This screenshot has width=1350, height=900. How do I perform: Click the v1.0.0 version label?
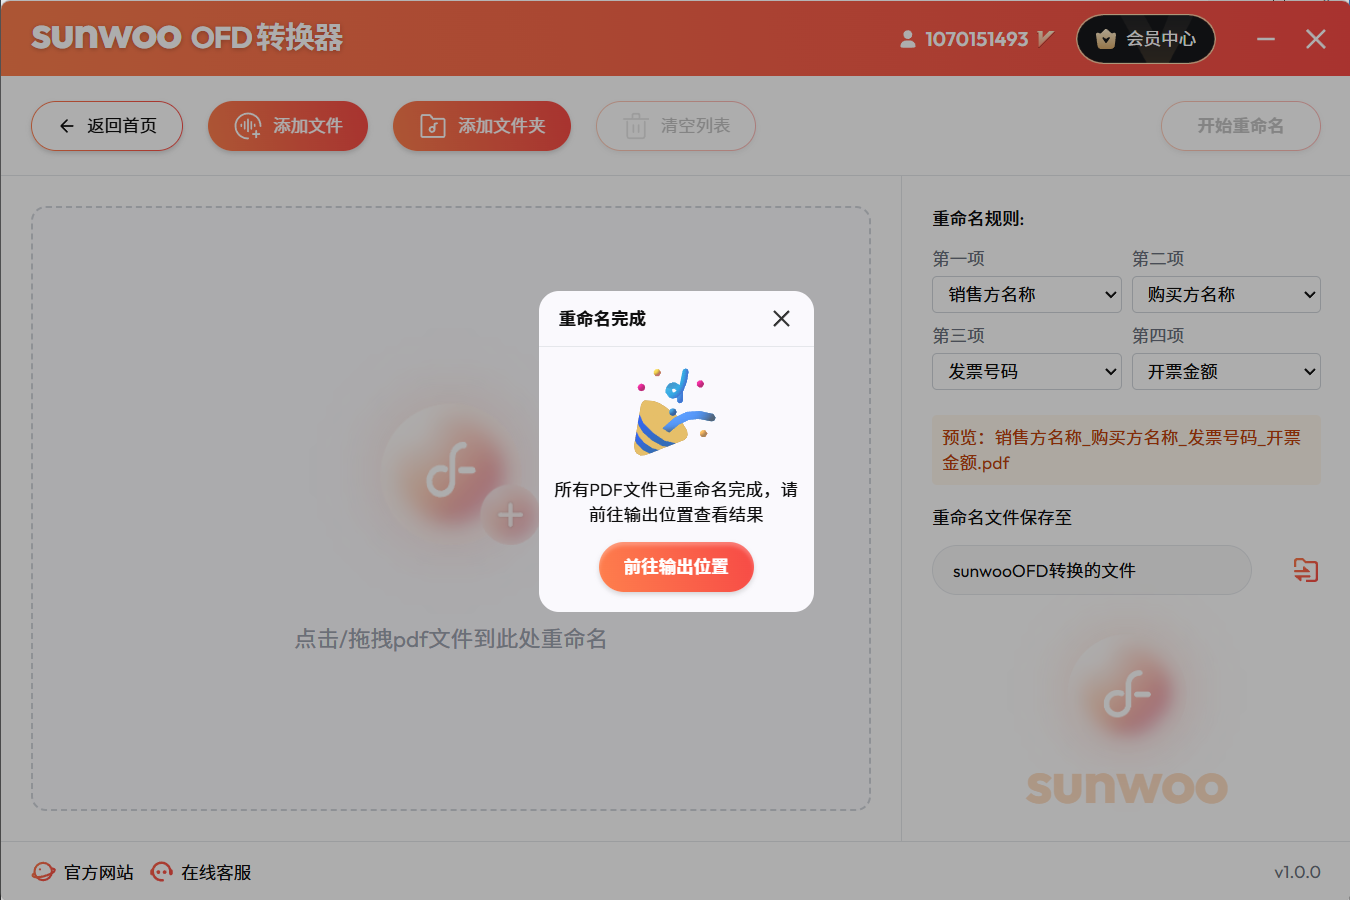1297,872
